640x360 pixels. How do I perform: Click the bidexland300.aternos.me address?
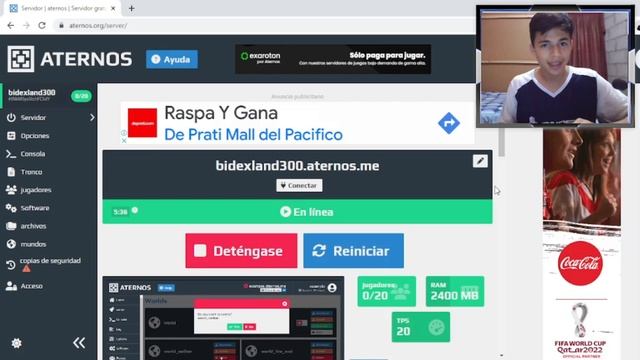click(x=297, y=166)
